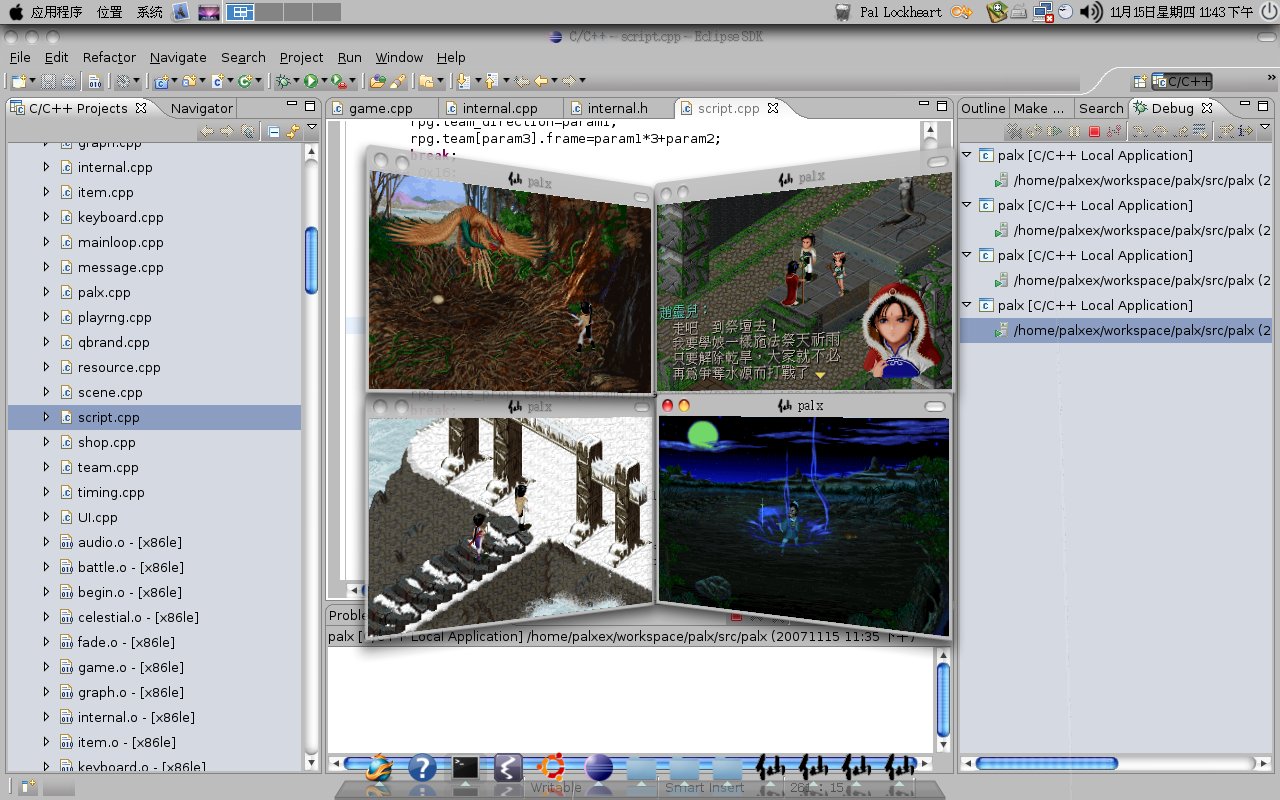1280x800 pixels.
Task: Toggle Instruction Stepping Mode in Debug view
Action: pyautogui.click(x=1245, y=131)
